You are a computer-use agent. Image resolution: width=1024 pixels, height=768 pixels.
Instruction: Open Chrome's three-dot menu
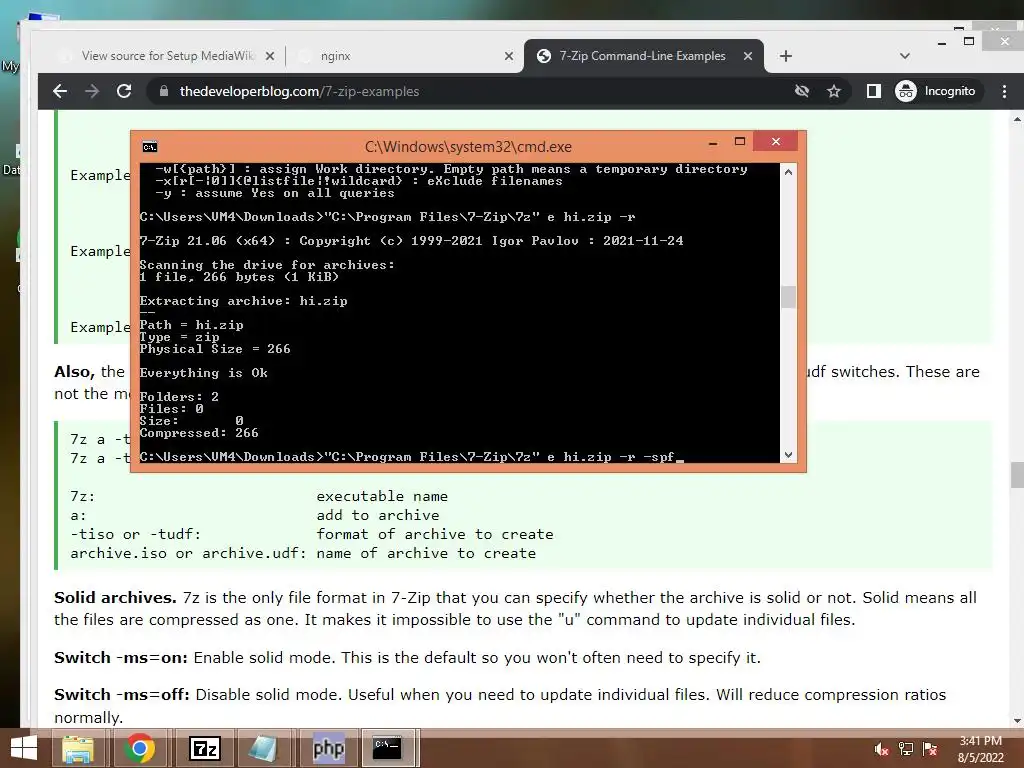pyautogui.click(x=1004, y=91)
